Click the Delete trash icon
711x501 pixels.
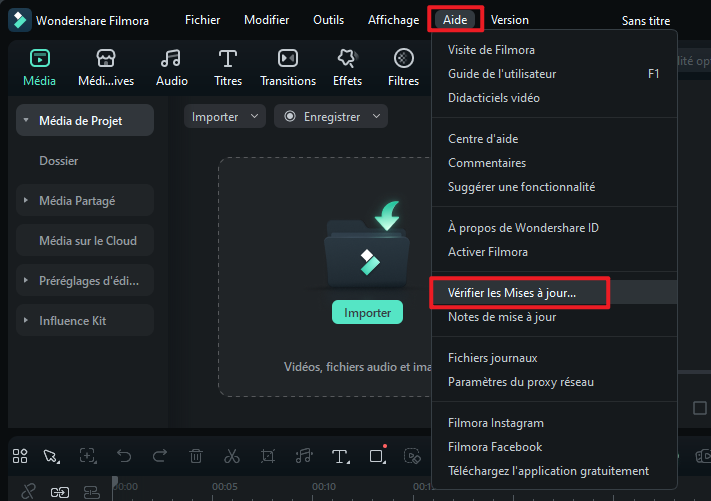pos(196,456)
